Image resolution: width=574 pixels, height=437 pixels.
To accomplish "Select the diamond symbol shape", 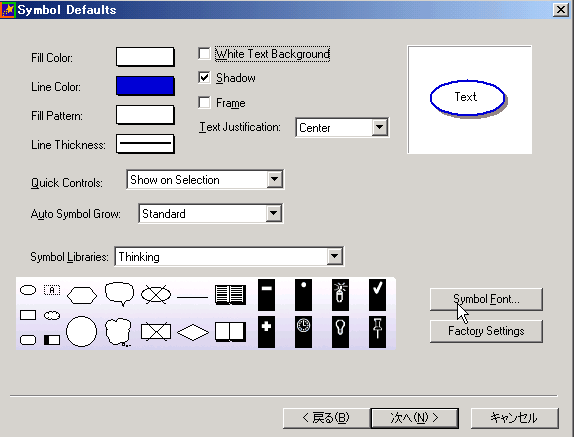I will click(x=193, y=333).
